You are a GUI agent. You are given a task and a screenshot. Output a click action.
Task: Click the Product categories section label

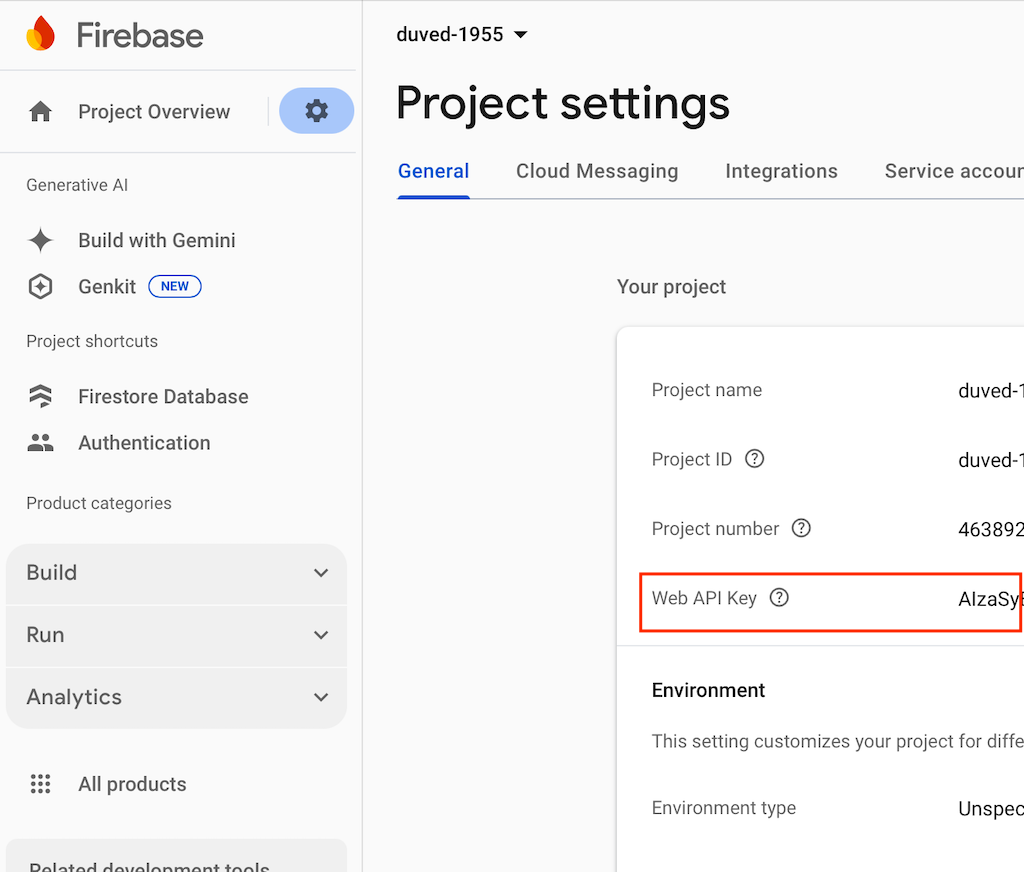point(99,504)
